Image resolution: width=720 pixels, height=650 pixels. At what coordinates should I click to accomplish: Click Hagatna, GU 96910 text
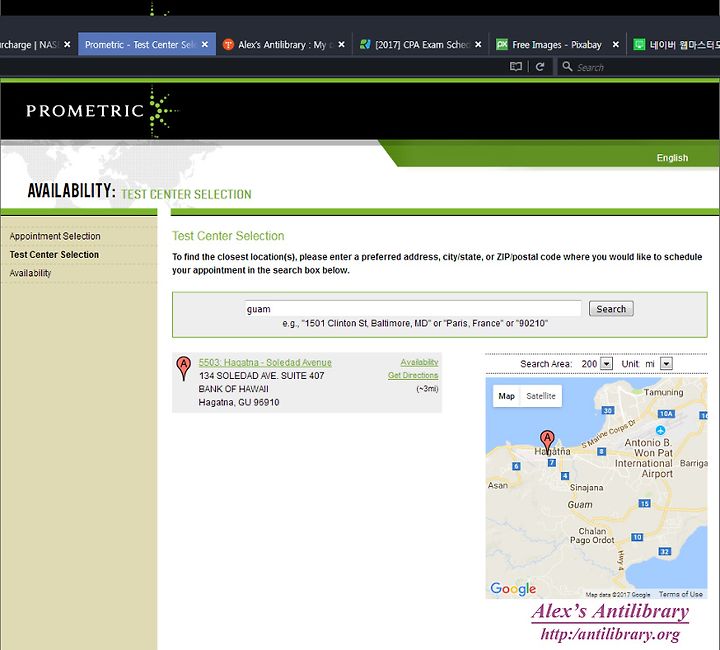coord(239,402)
